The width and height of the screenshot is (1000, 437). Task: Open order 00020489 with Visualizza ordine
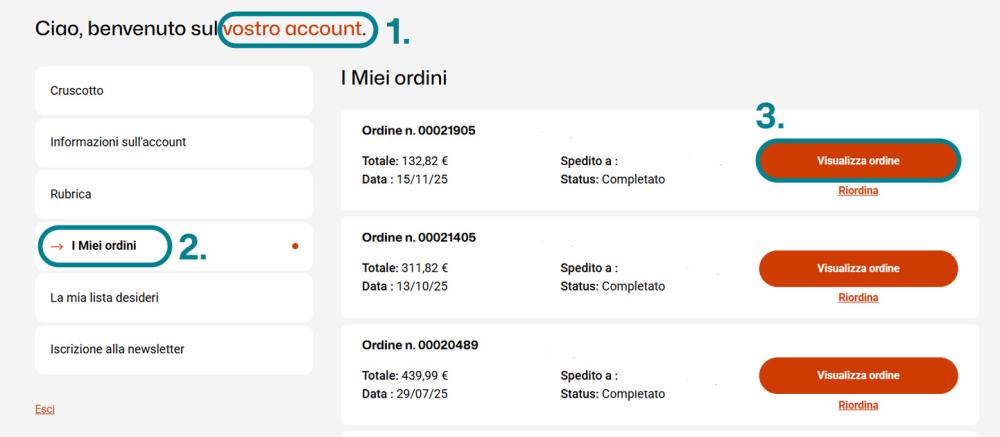[x=858, y=375]
